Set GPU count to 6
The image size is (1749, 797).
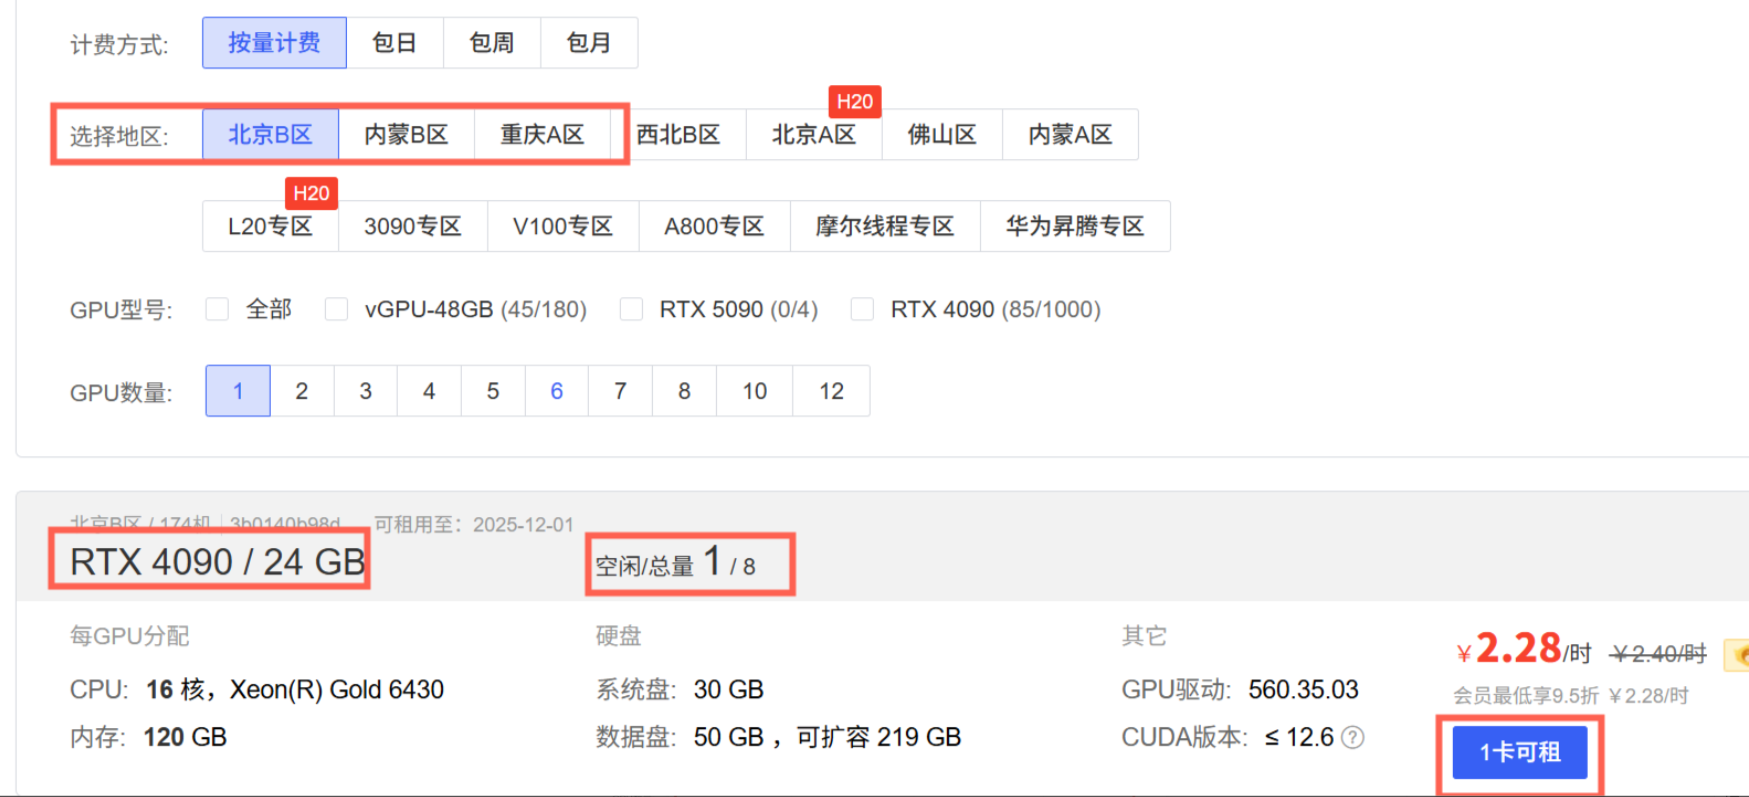tap(557, 391)
